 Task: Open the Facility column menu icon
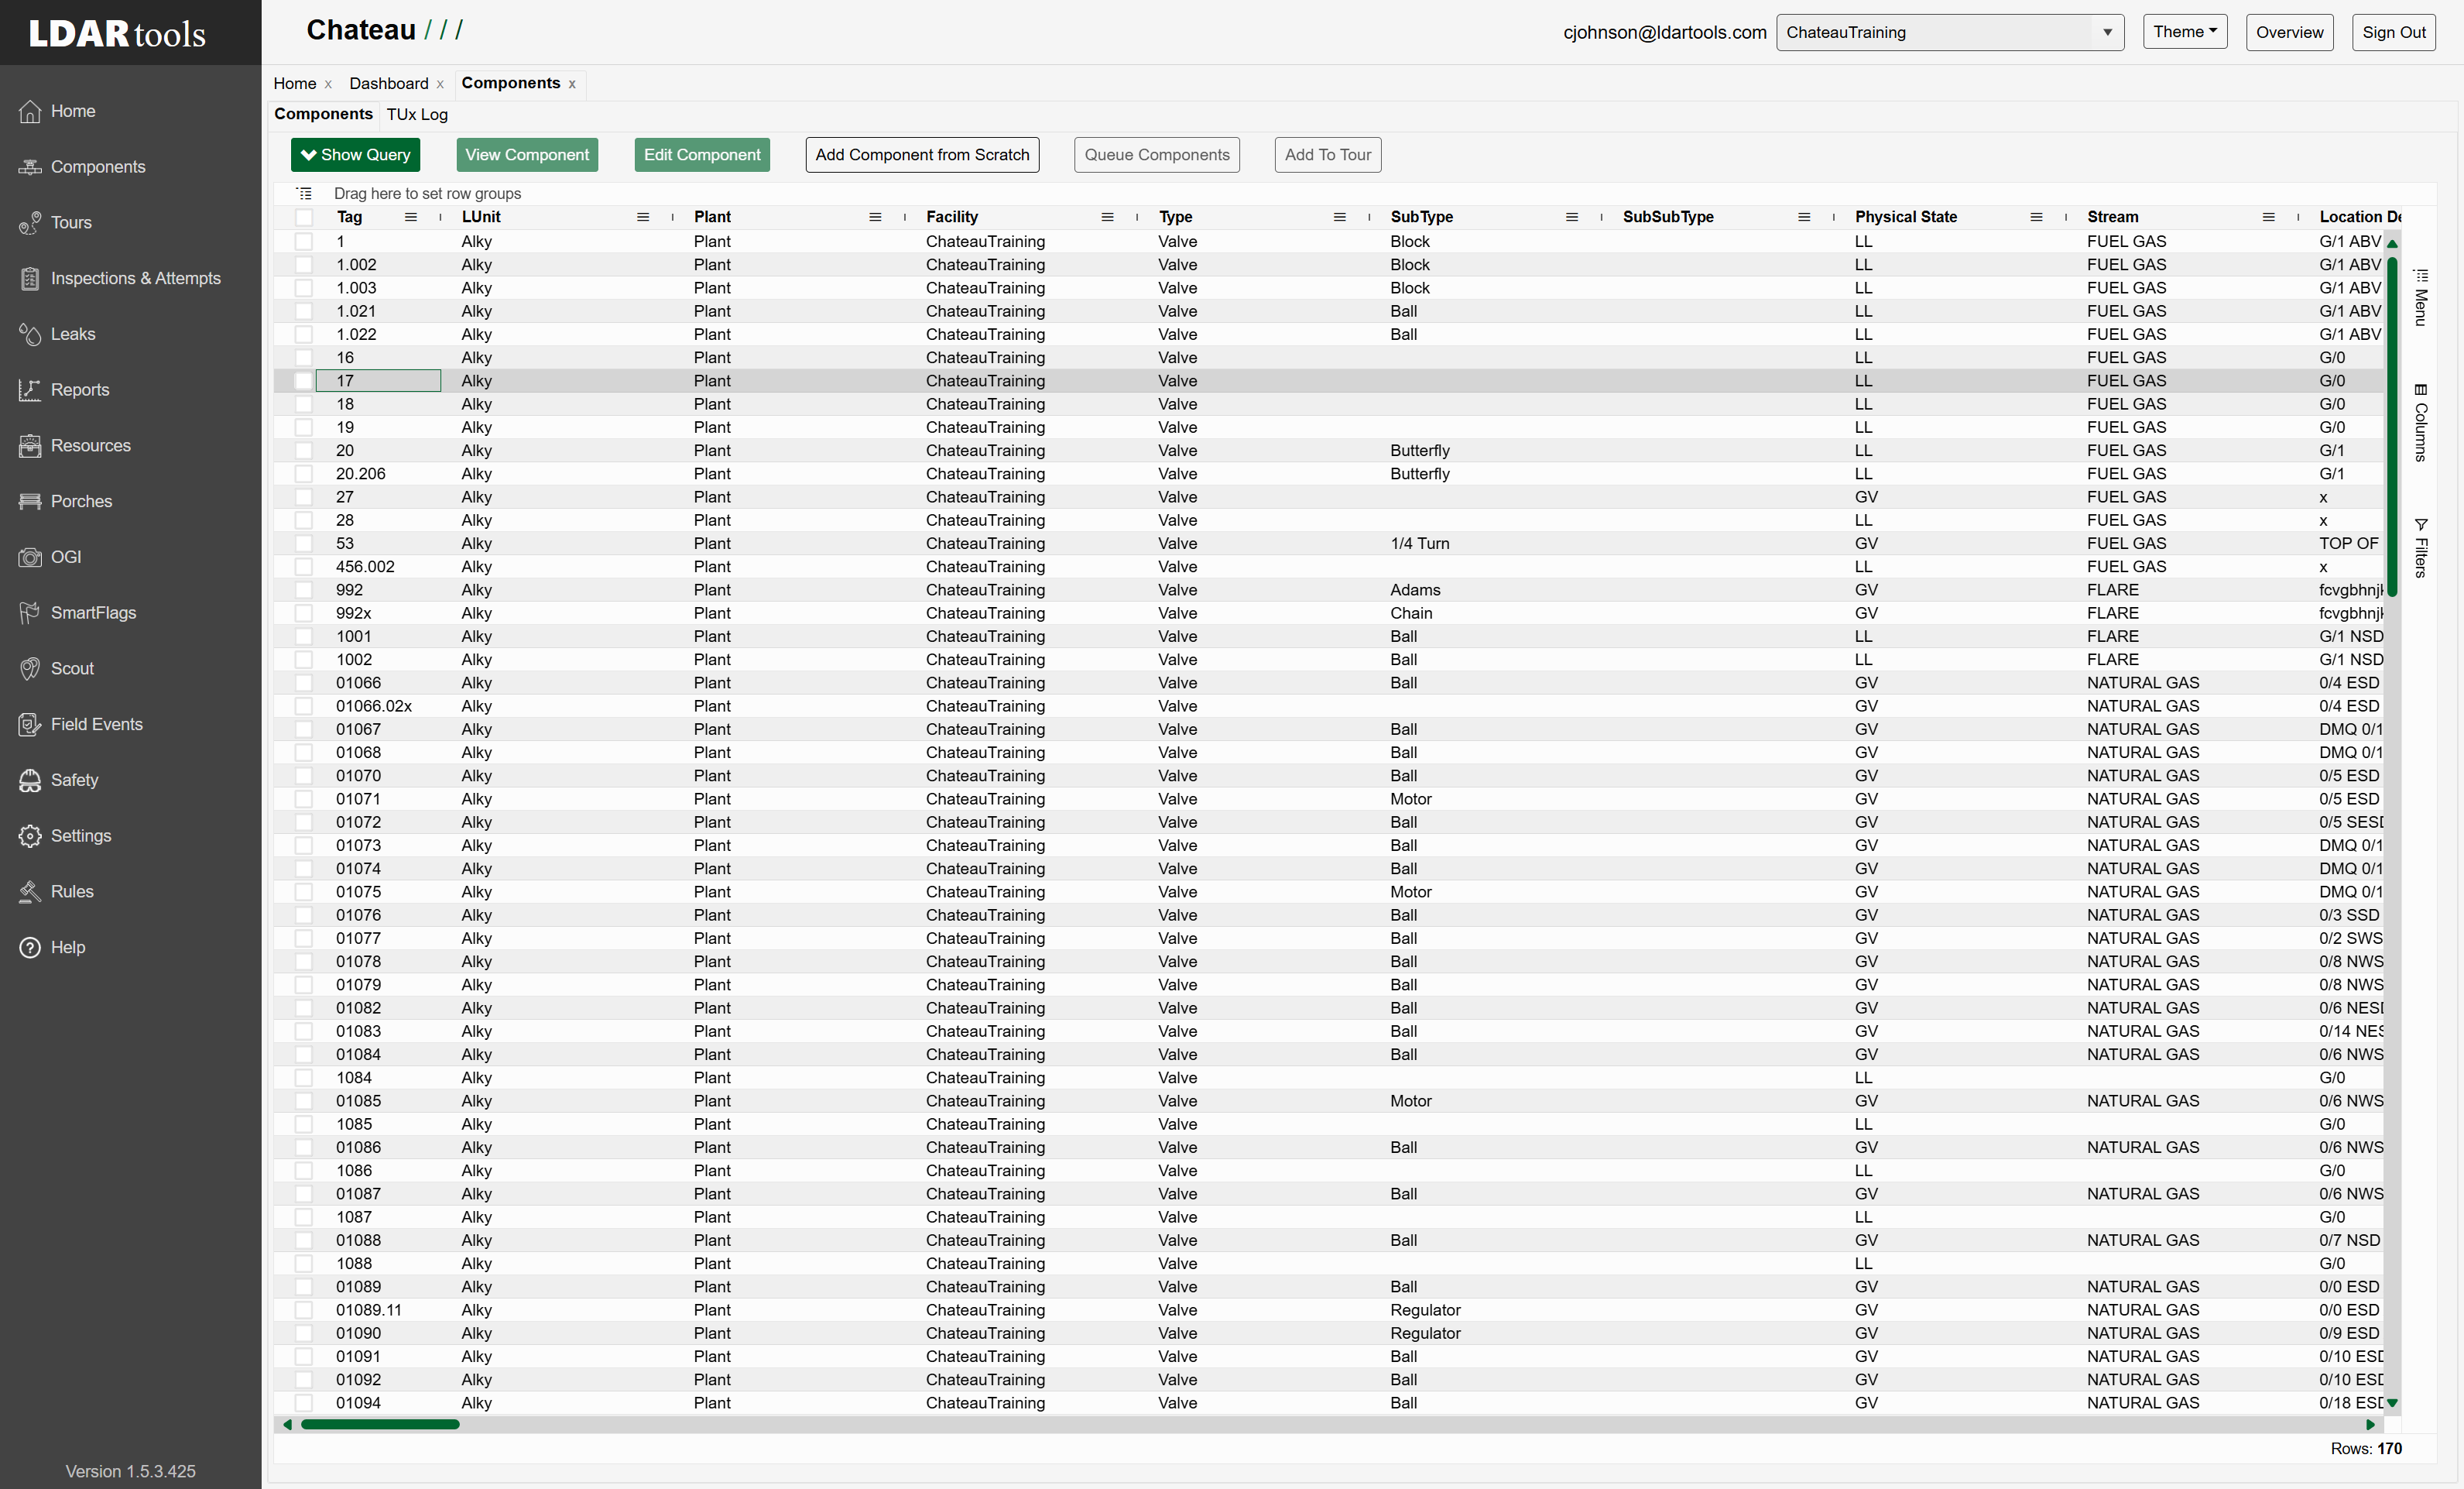(x=1107, y=217)
